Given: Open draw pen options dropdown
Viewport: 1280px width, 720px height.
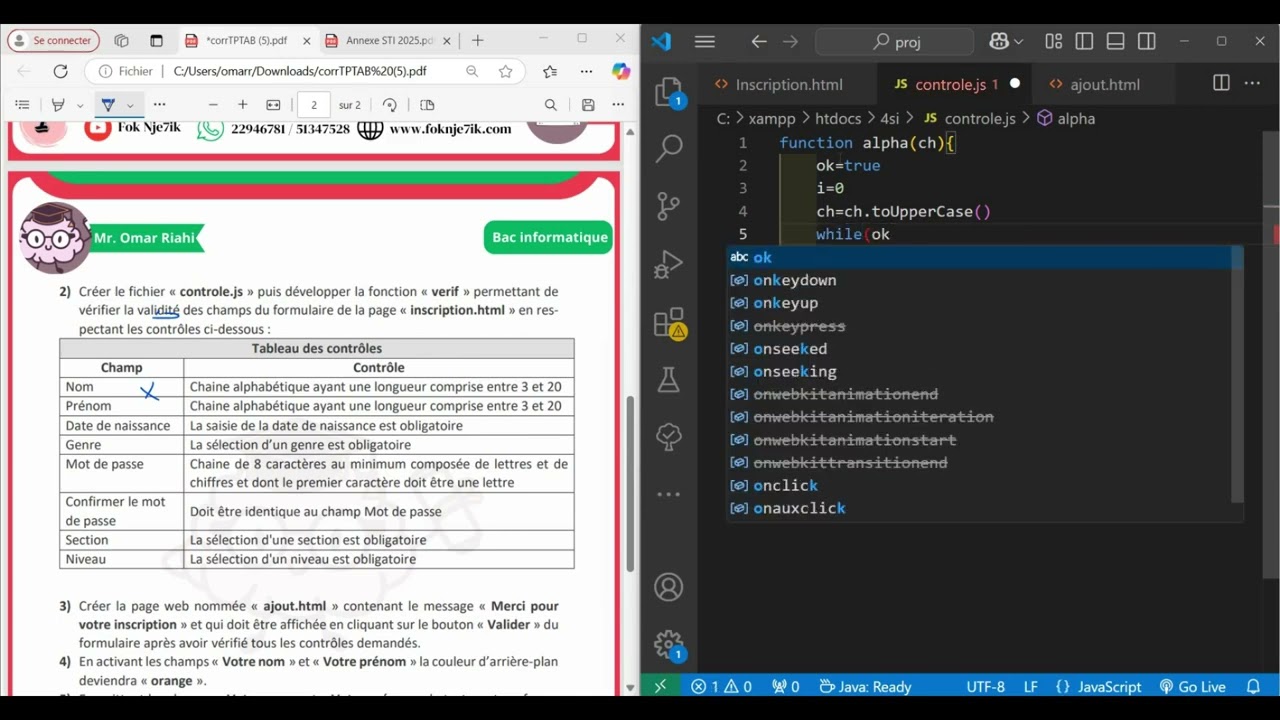Looking at the screenshot, I should coord(130,105).
